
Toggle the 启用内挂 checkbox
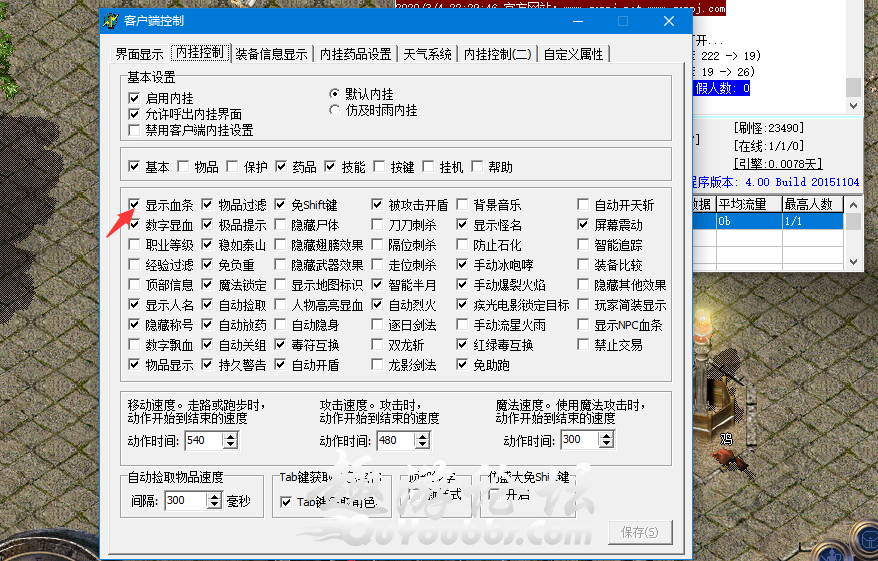pos(135,98)
